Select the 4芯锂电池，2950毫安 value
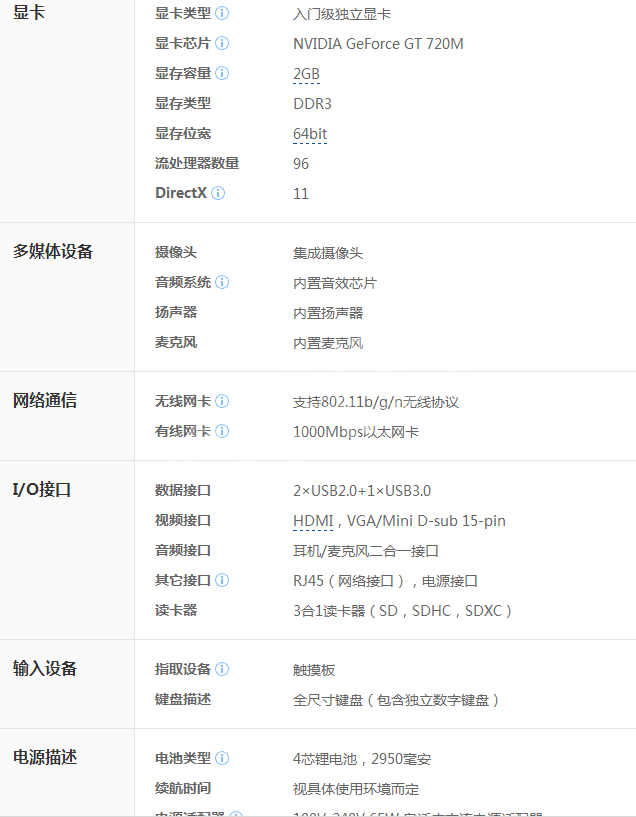This screenshot has width=636, height=817. [362, 759]
